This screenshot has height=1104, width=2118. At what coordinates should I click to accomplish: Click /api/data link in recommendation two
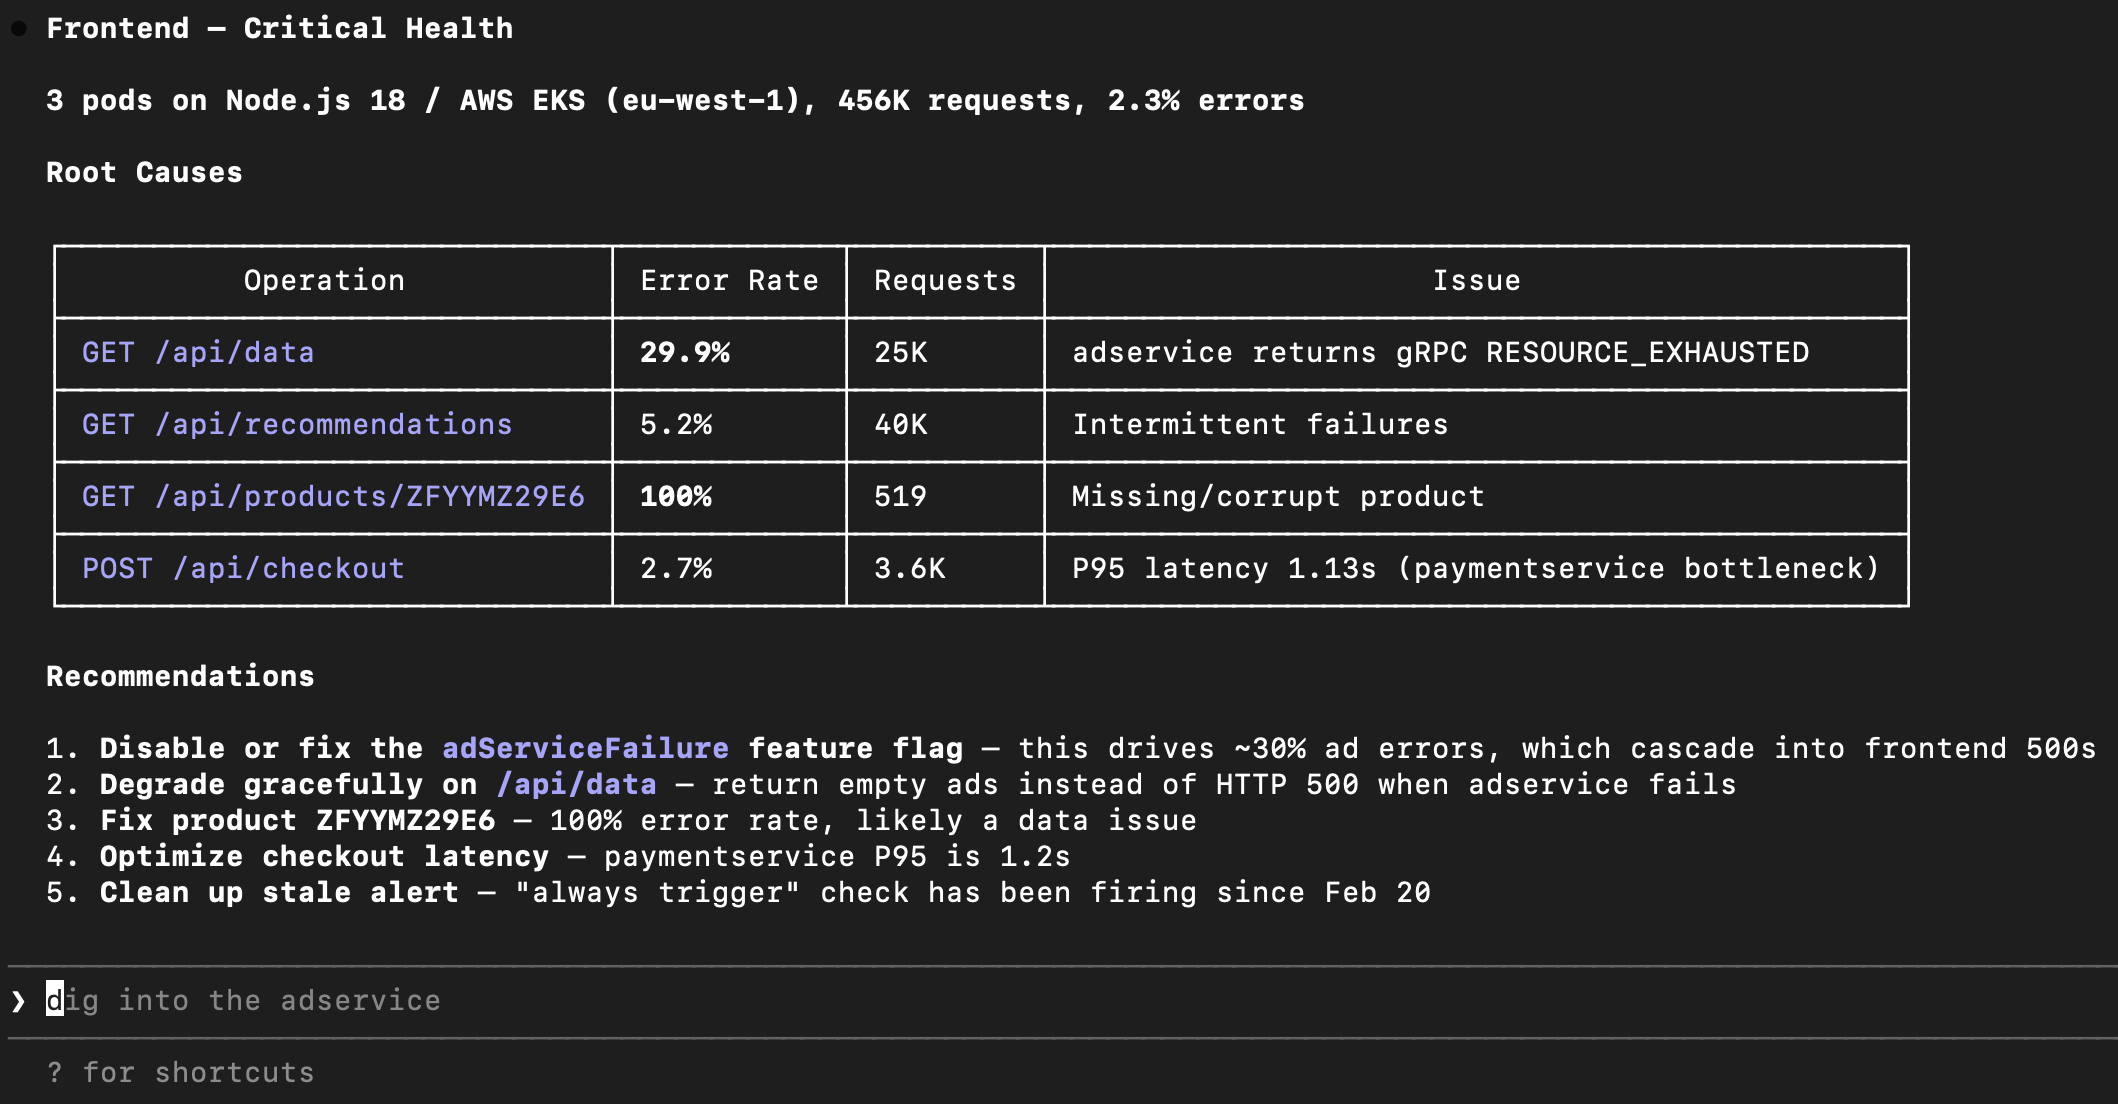[577, 785]
